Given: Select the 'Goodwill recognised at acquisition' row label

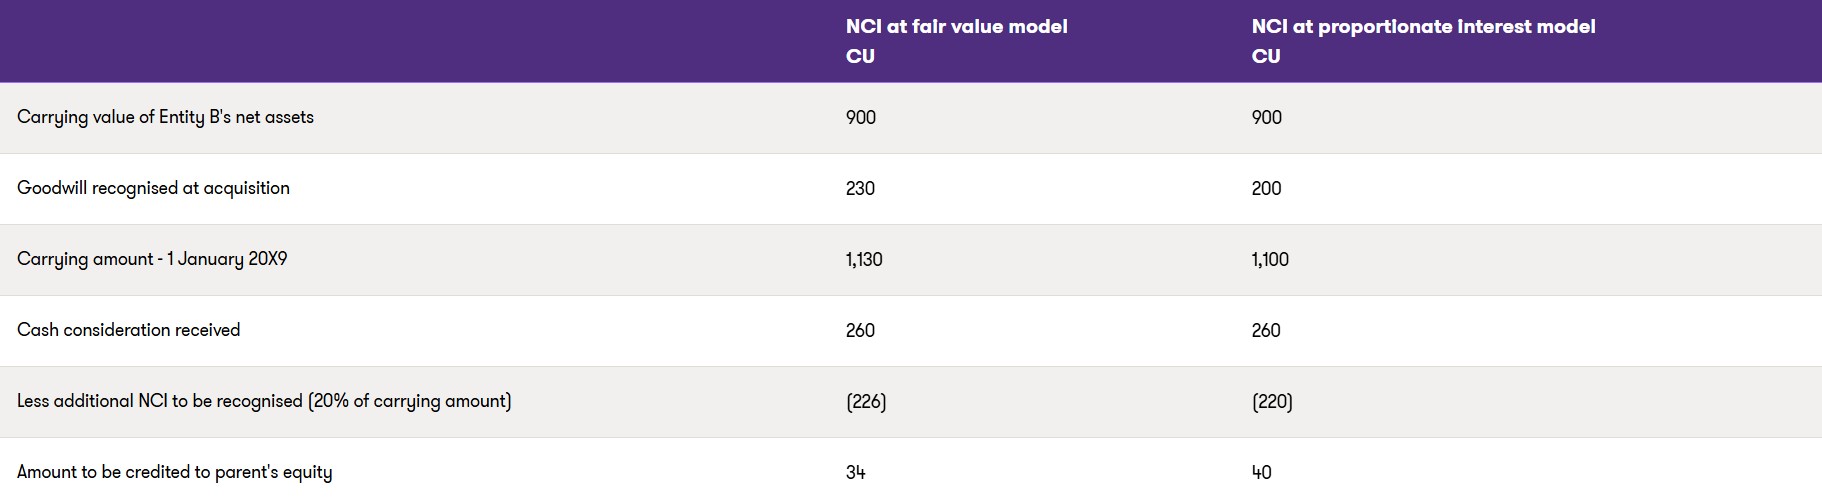Looking at the screenshot, I should click(x=153, y=188).
